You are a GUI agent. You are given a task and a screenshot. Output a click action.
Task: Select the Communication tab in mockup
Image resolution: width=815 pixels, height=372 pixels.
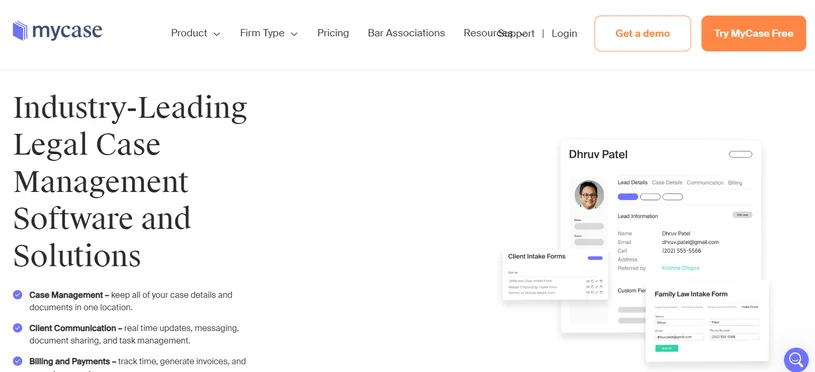pyautogui.click(x=705, y=182)
